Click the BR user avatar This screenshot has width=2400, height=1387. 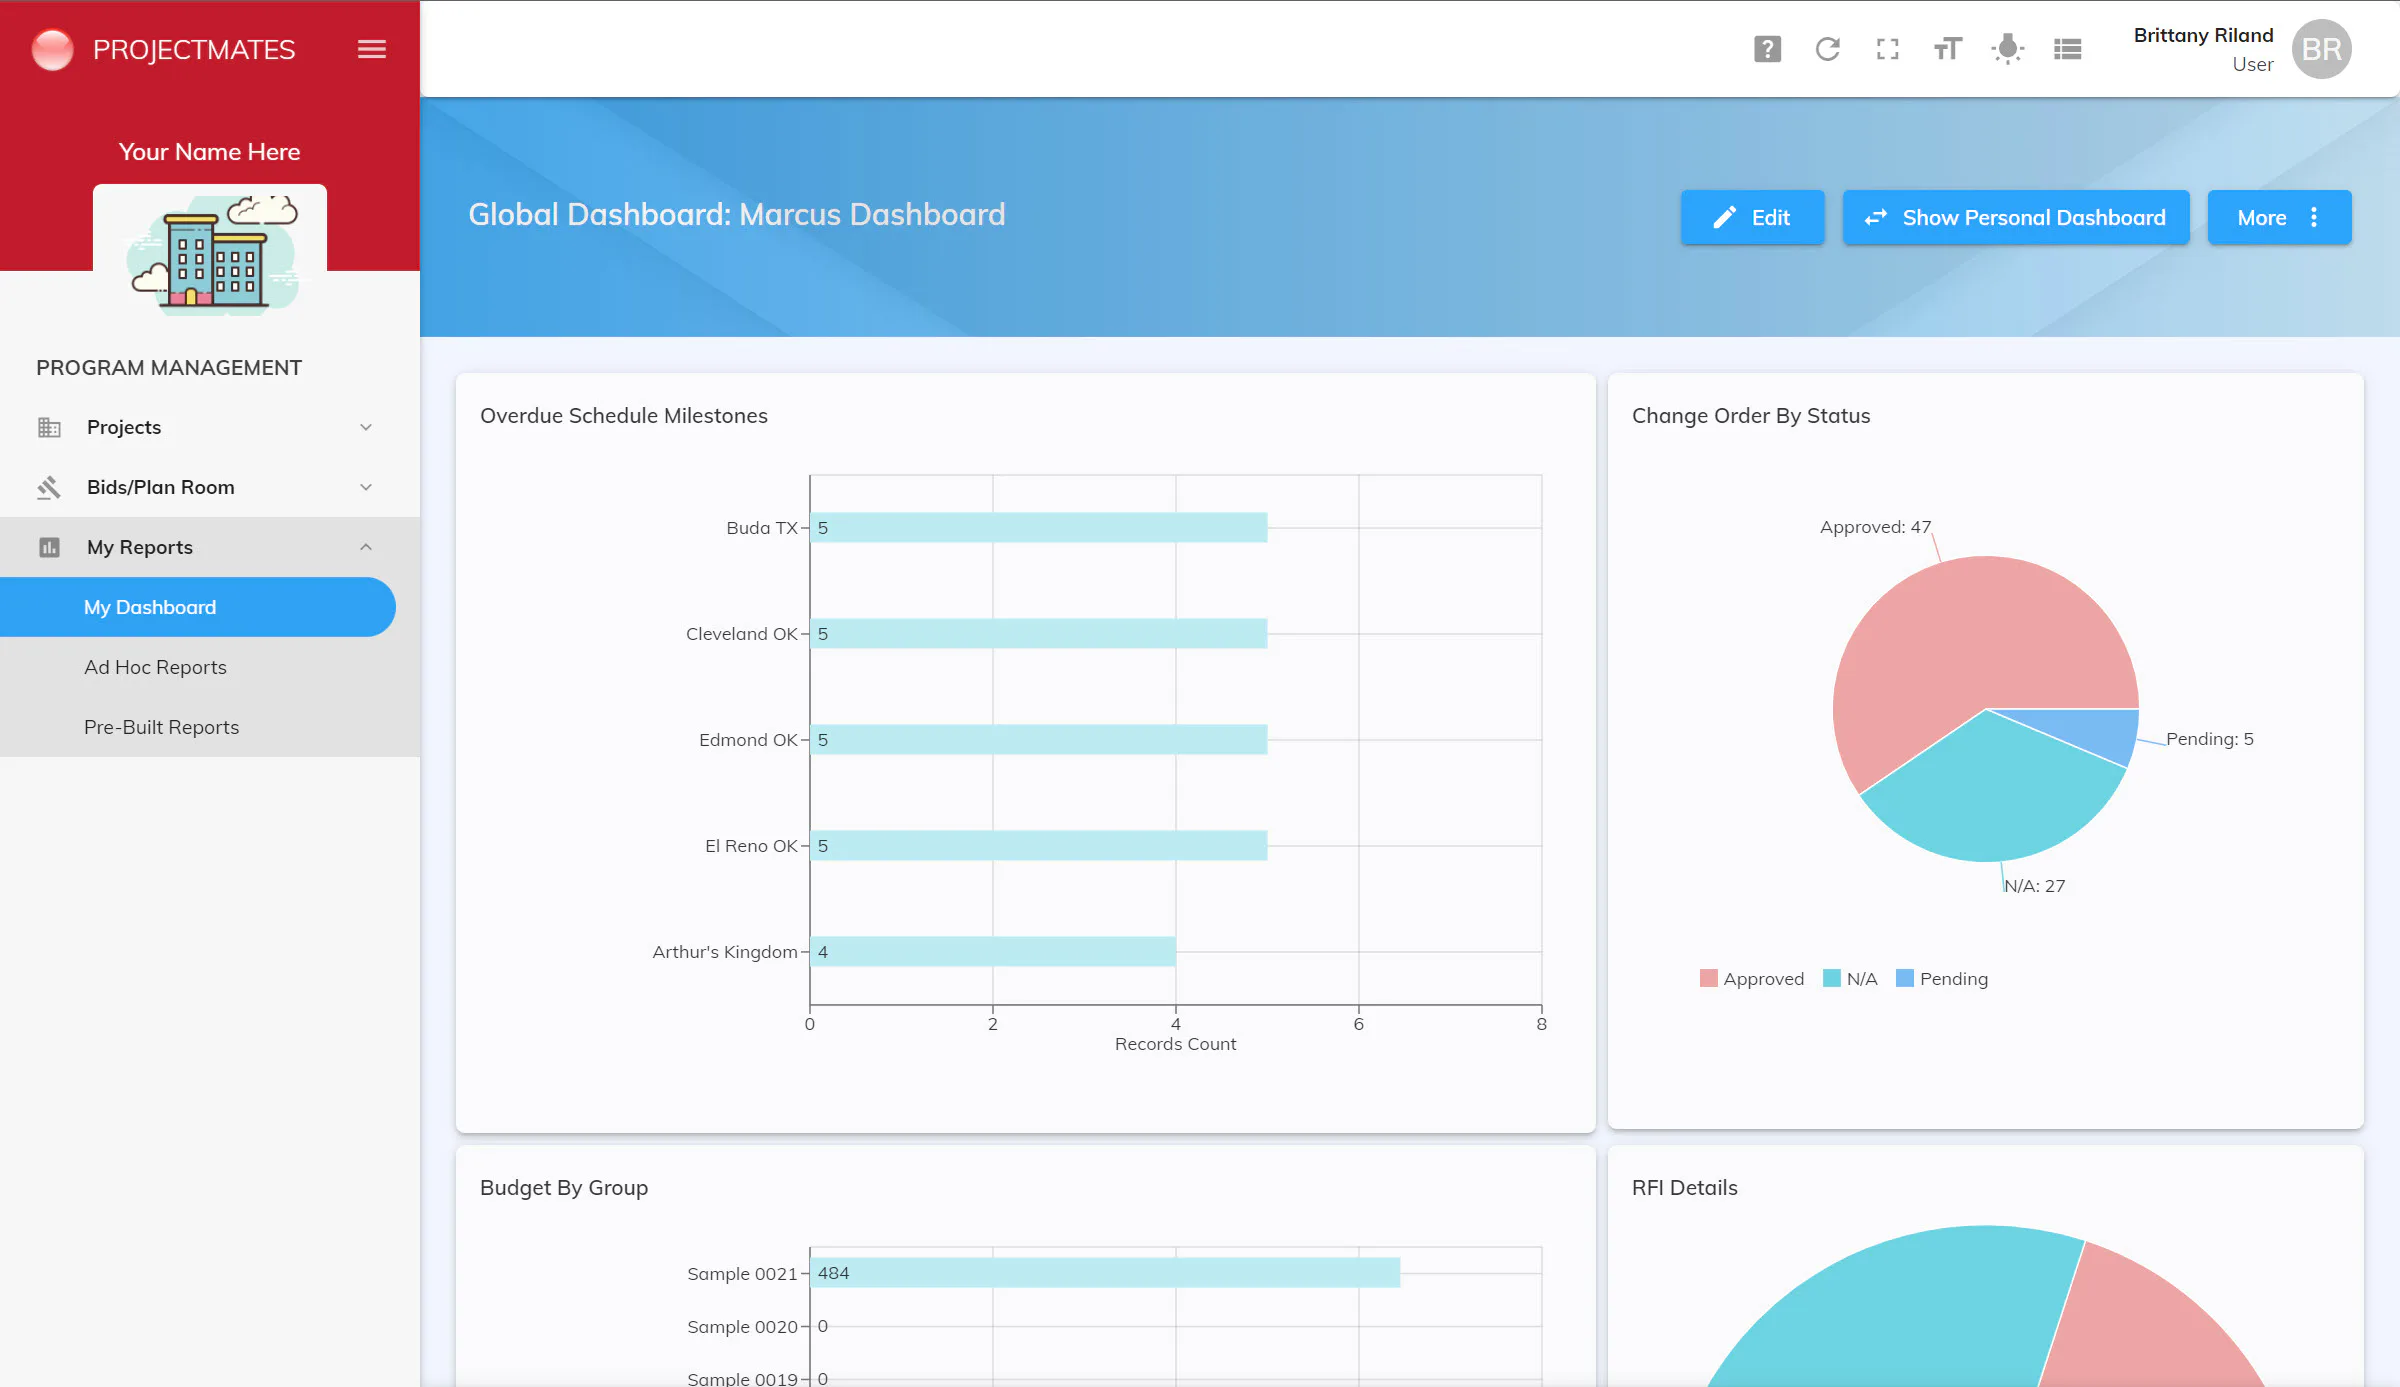2321,49
